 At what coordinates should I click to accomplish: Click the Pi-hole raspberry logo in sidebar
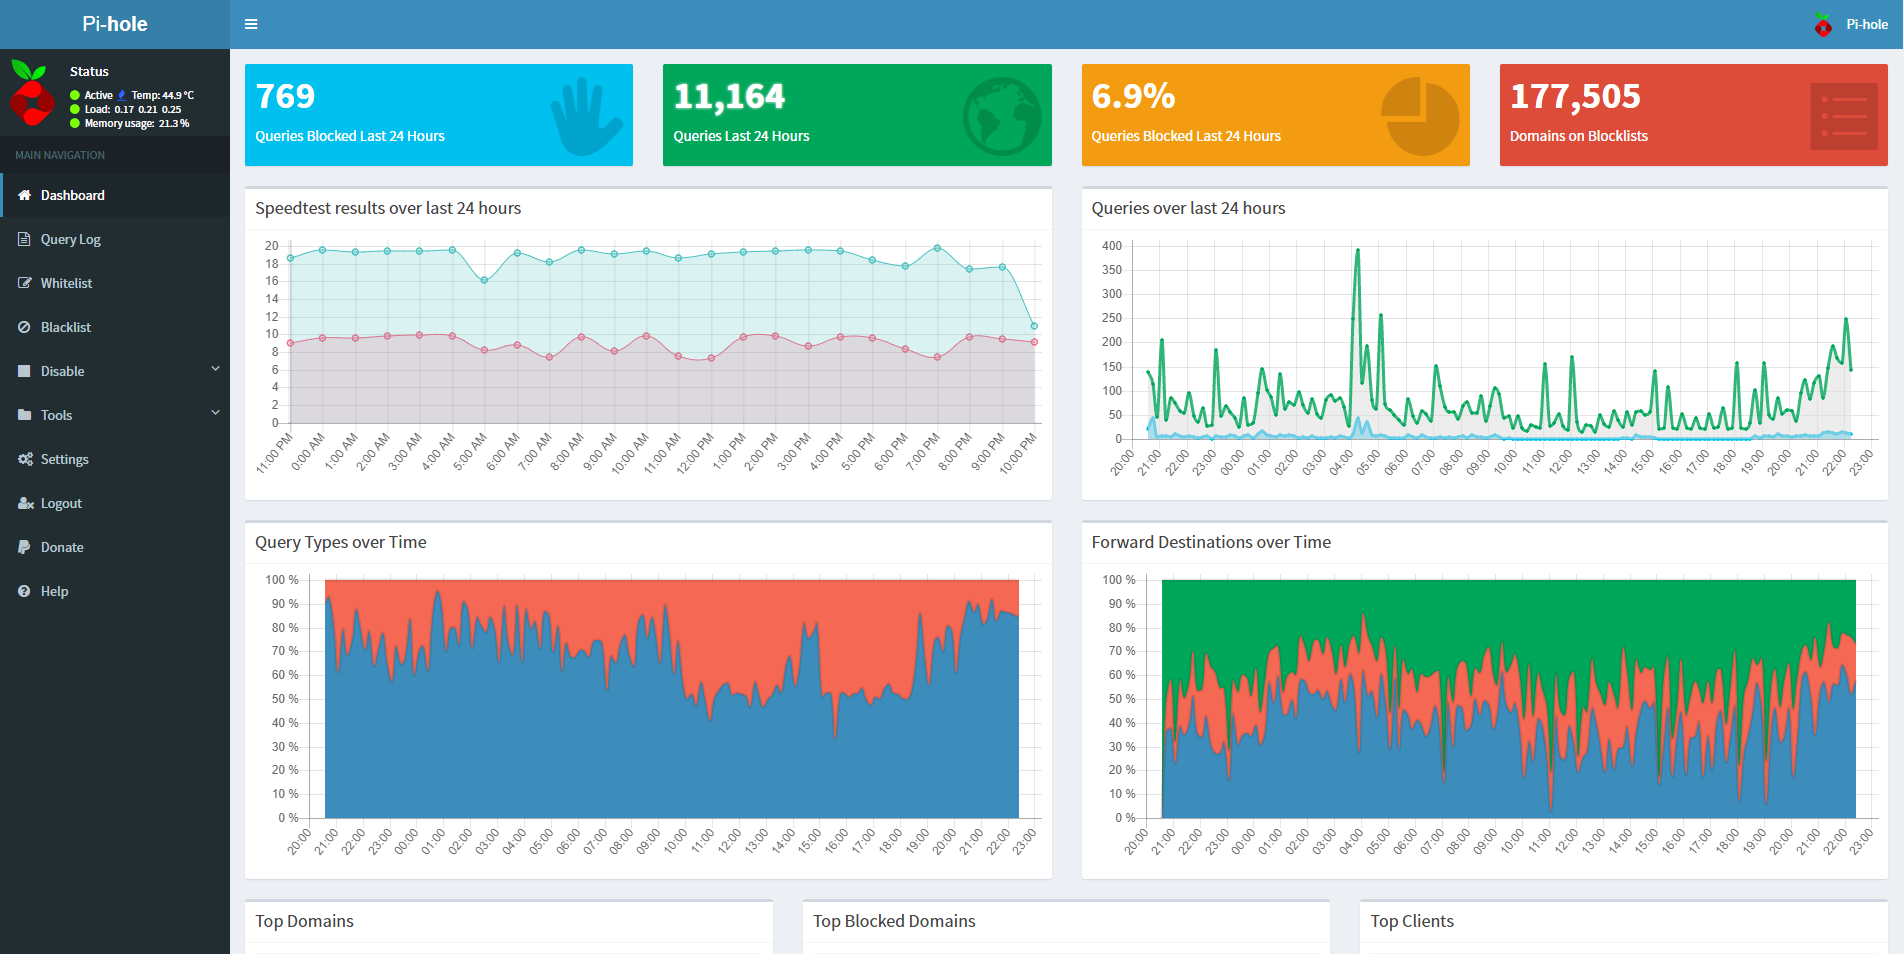click(31, 93)
